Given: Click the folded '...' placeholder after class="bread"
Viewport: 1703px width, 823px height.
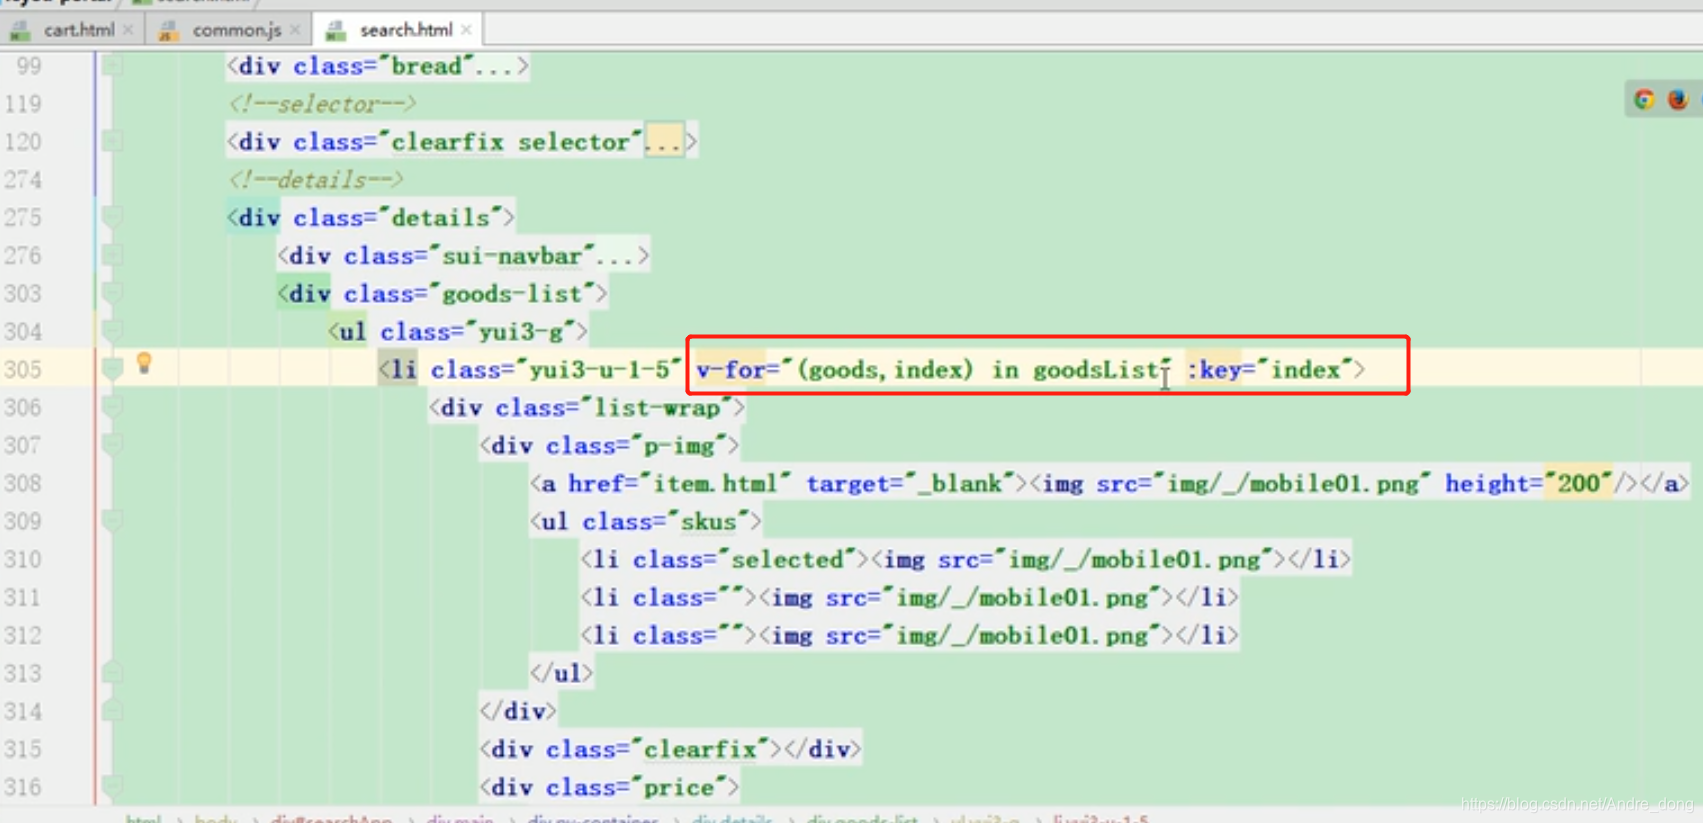Looking at the screenshot, I should (494, 66).
